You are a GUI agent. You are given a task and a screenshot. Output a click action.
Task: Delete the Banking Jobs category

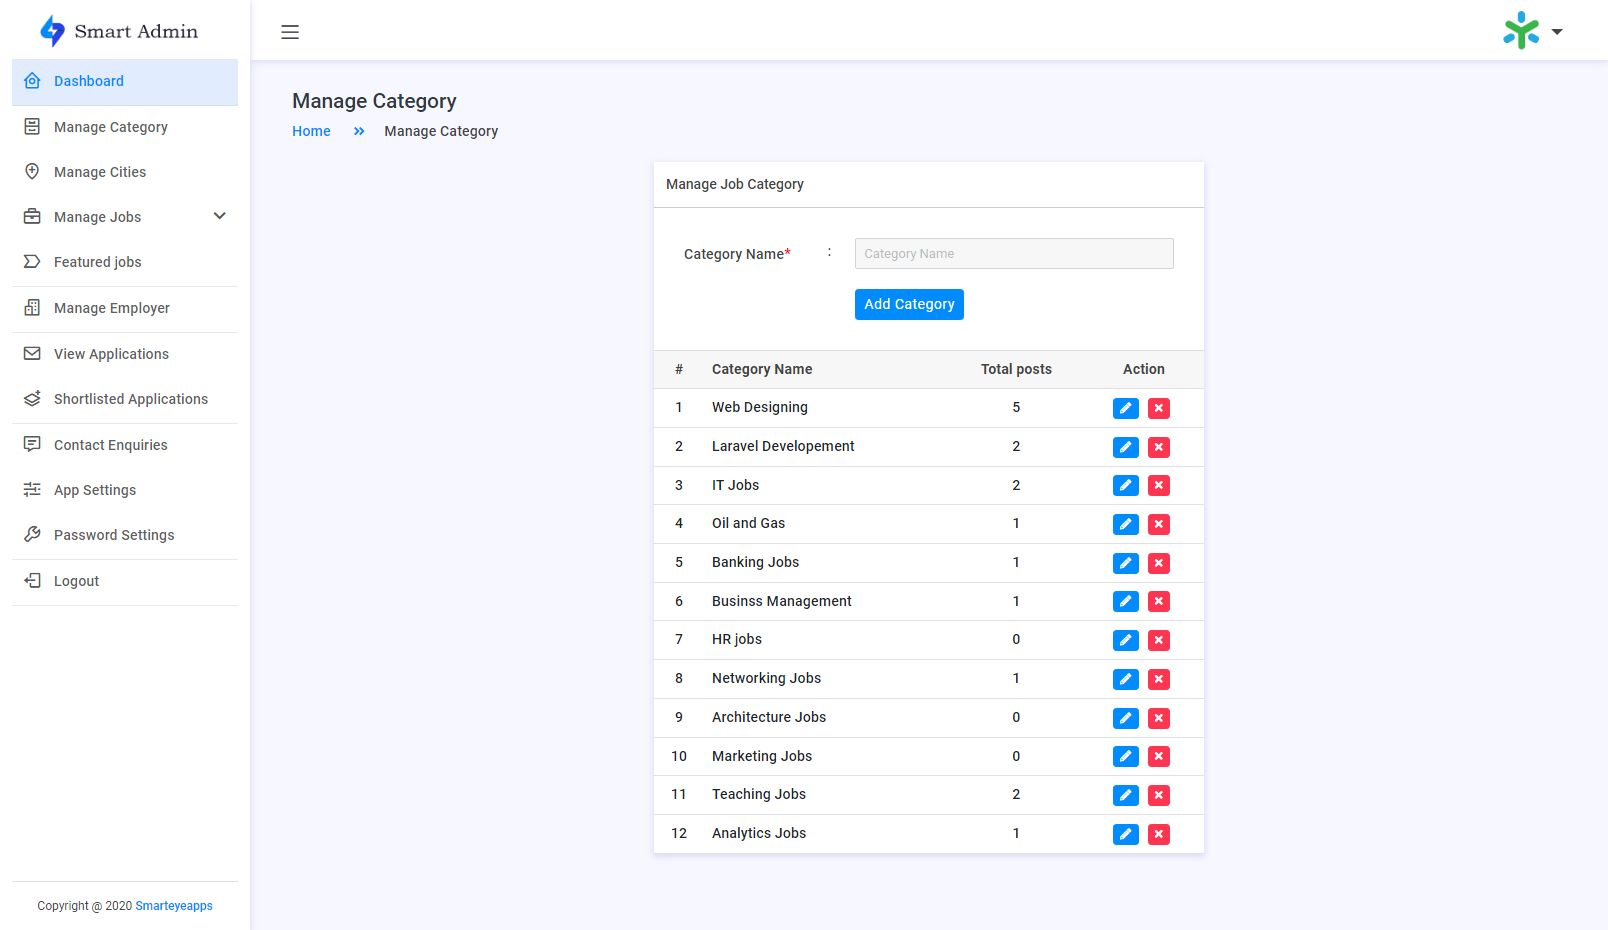pyautogui.click(x=1158, y=563)
